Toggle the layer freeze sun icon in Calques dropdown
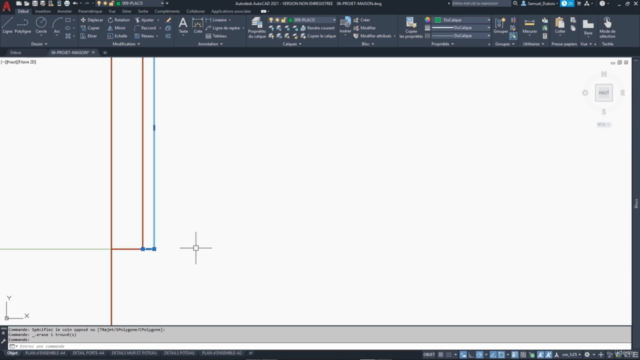640x360 pixels. point(277,20)
